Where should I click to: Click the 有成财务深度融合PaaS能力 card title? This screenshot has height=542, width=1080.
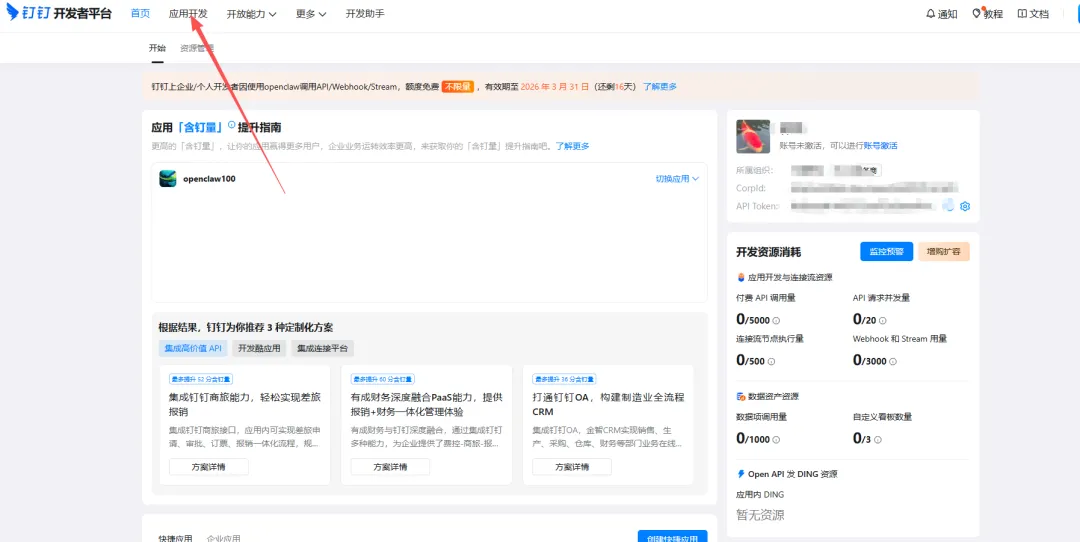coord(426,404)
